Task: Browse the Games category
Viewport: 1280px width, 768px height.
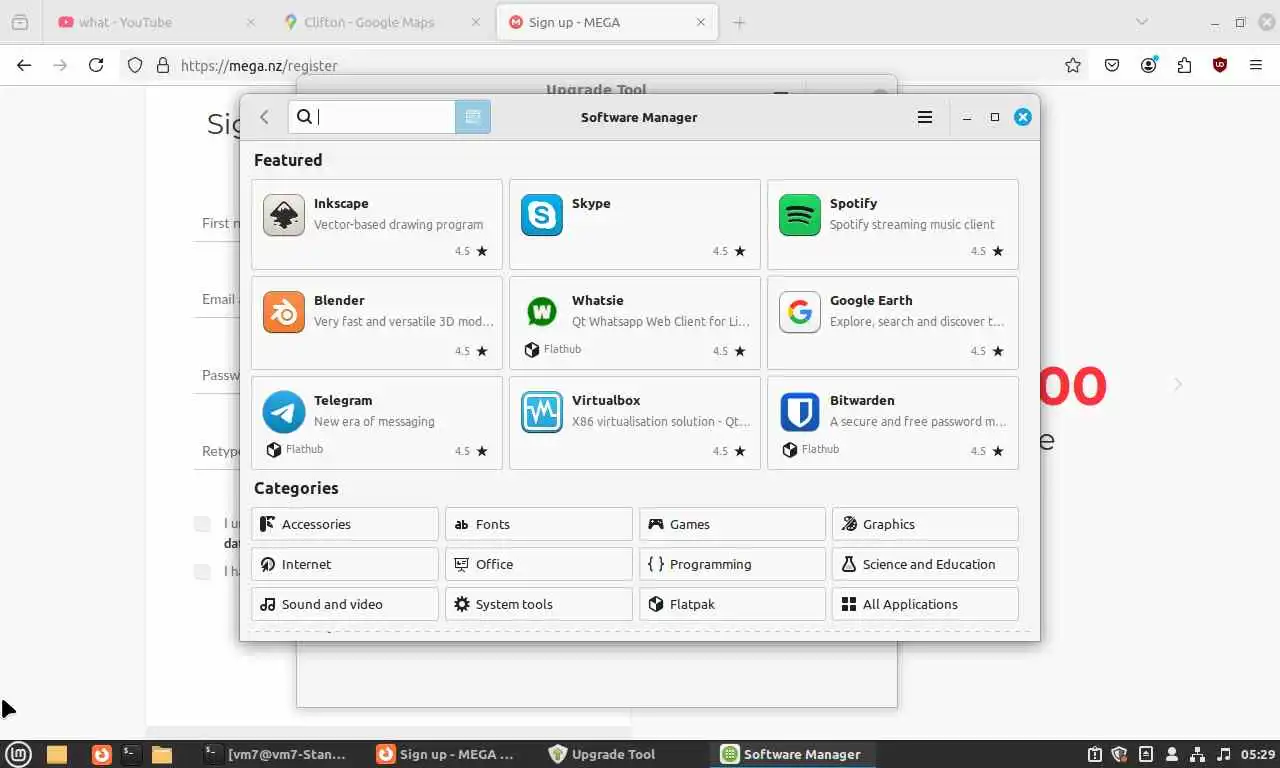Action: point(732,524)
